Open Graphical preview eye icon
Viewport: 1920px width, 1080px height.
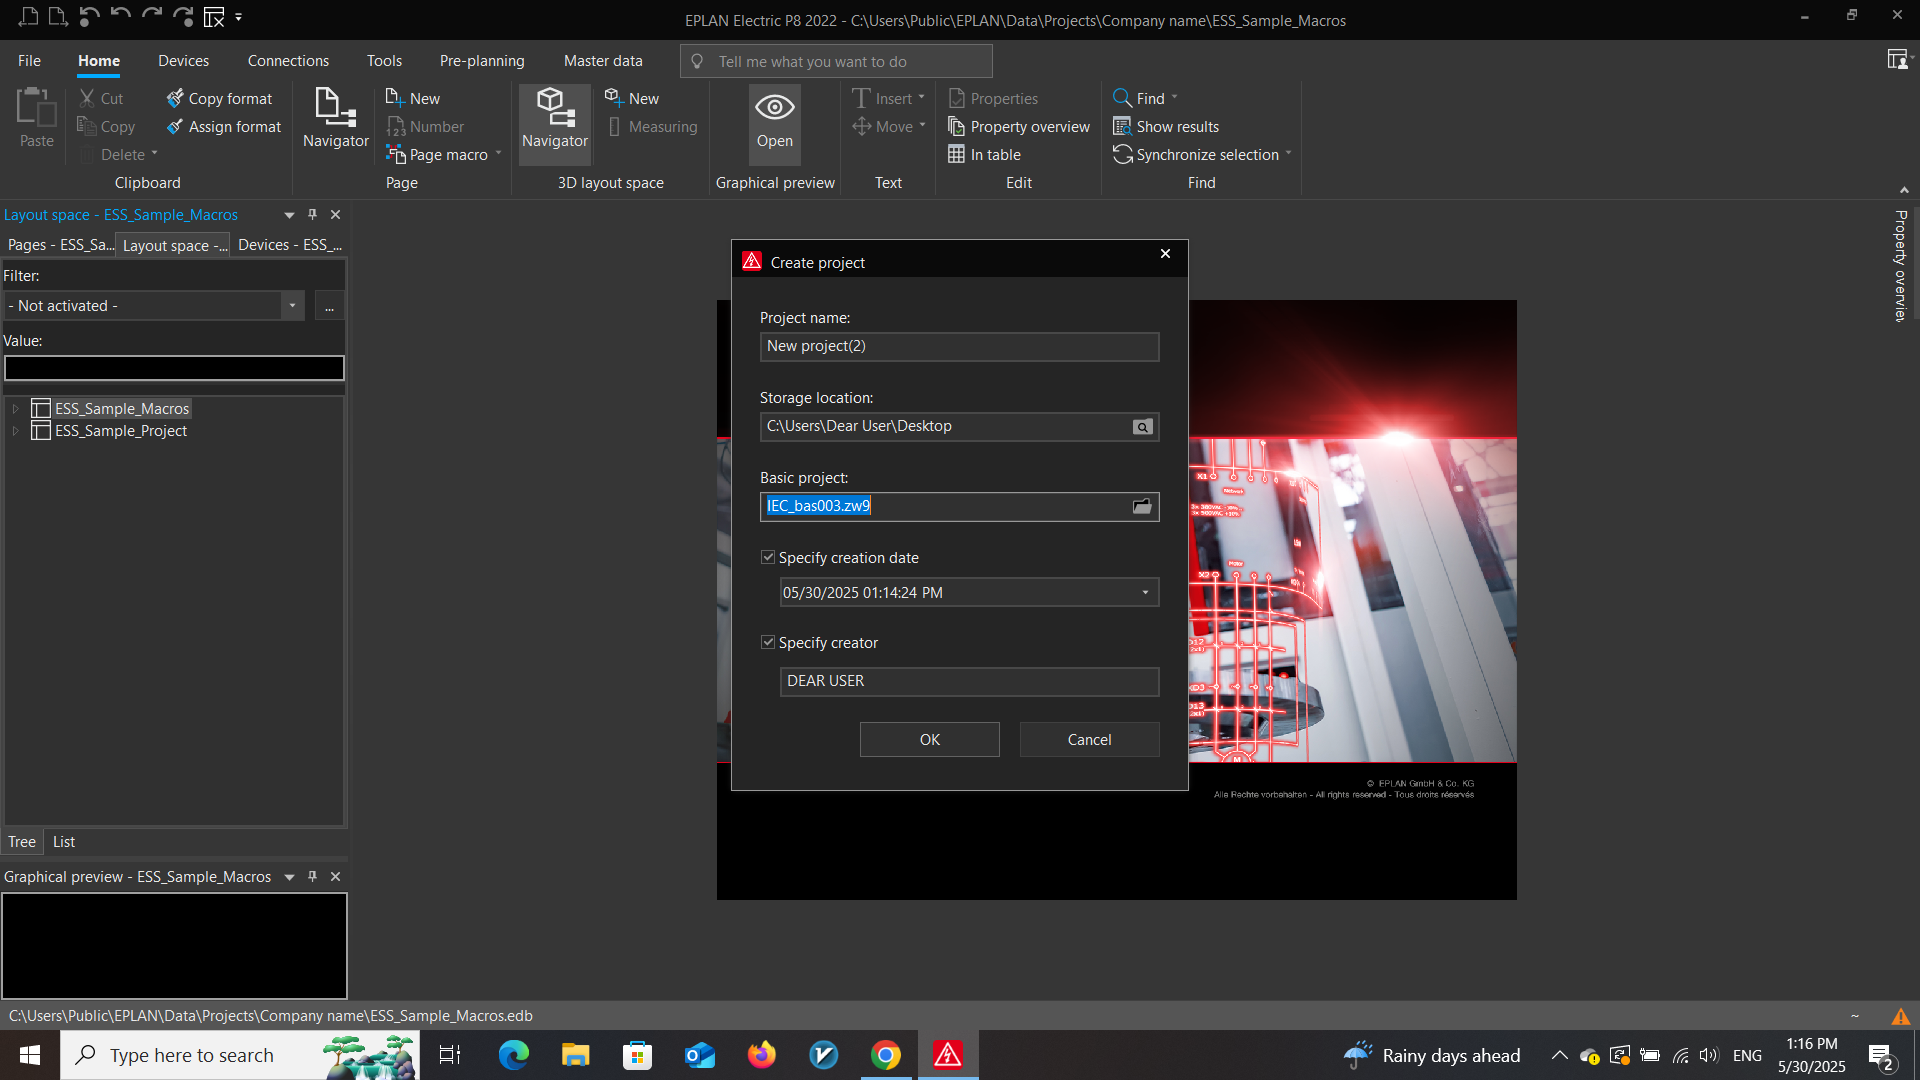tap(774, 107)
